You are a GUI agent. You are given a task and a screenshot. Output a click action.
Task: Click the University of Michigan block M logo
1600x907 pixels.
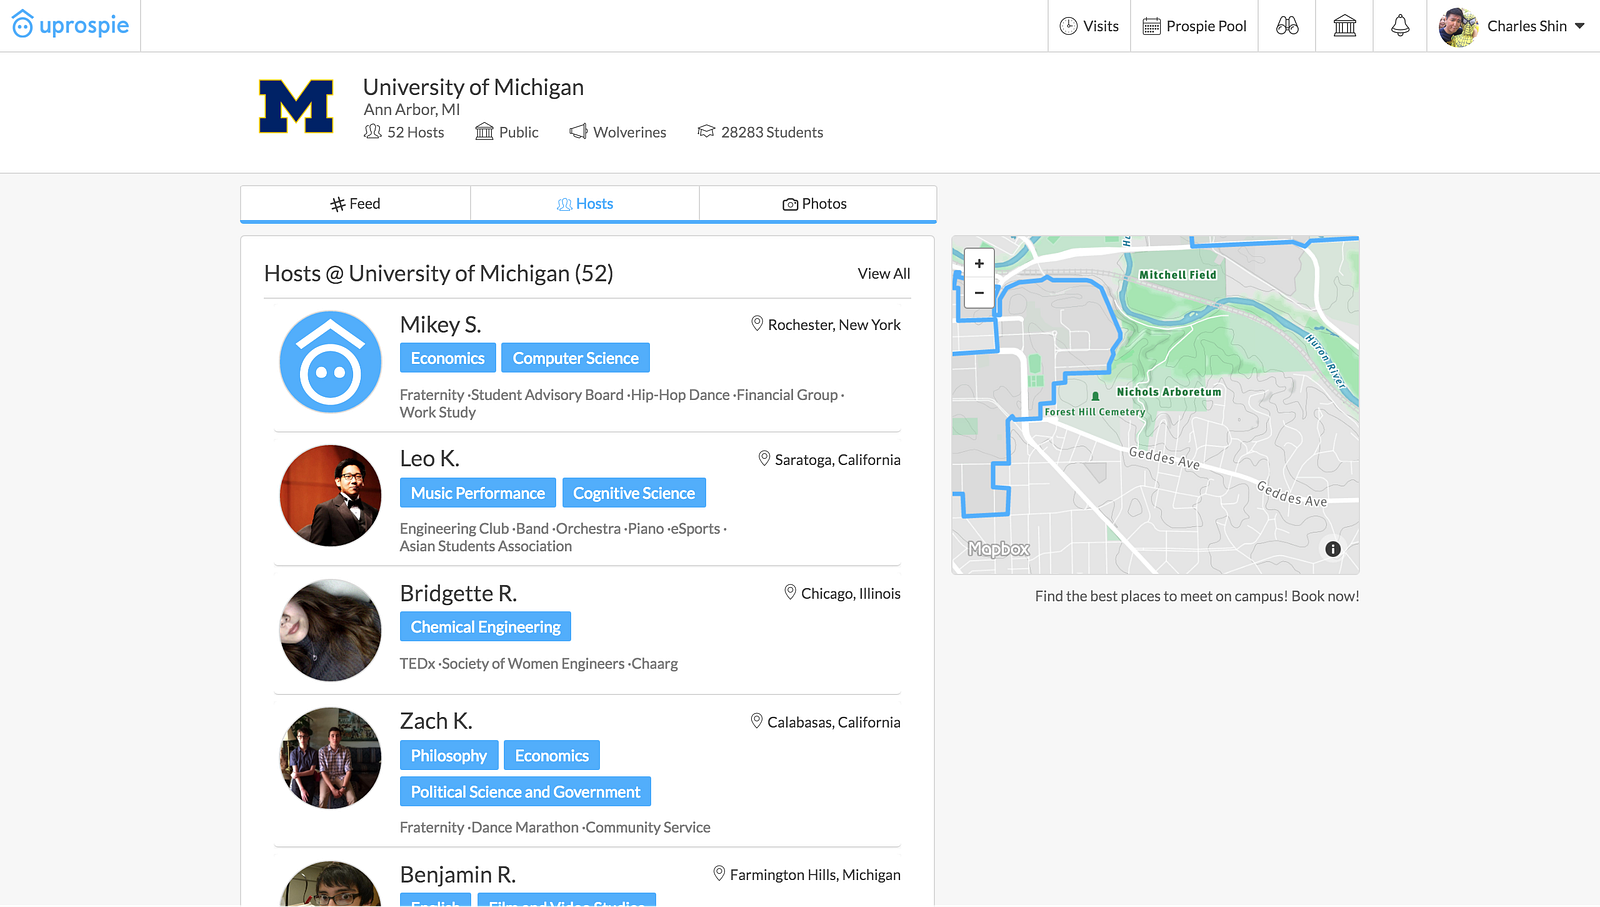coord(296,106)
